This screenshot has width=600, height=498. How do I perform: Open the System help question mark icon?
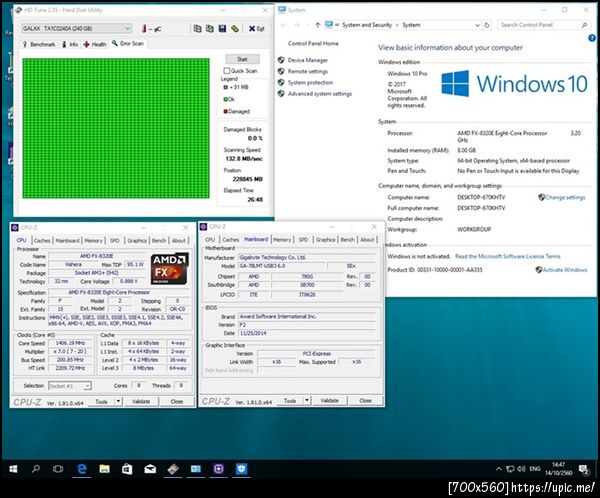tap(592, 38)
